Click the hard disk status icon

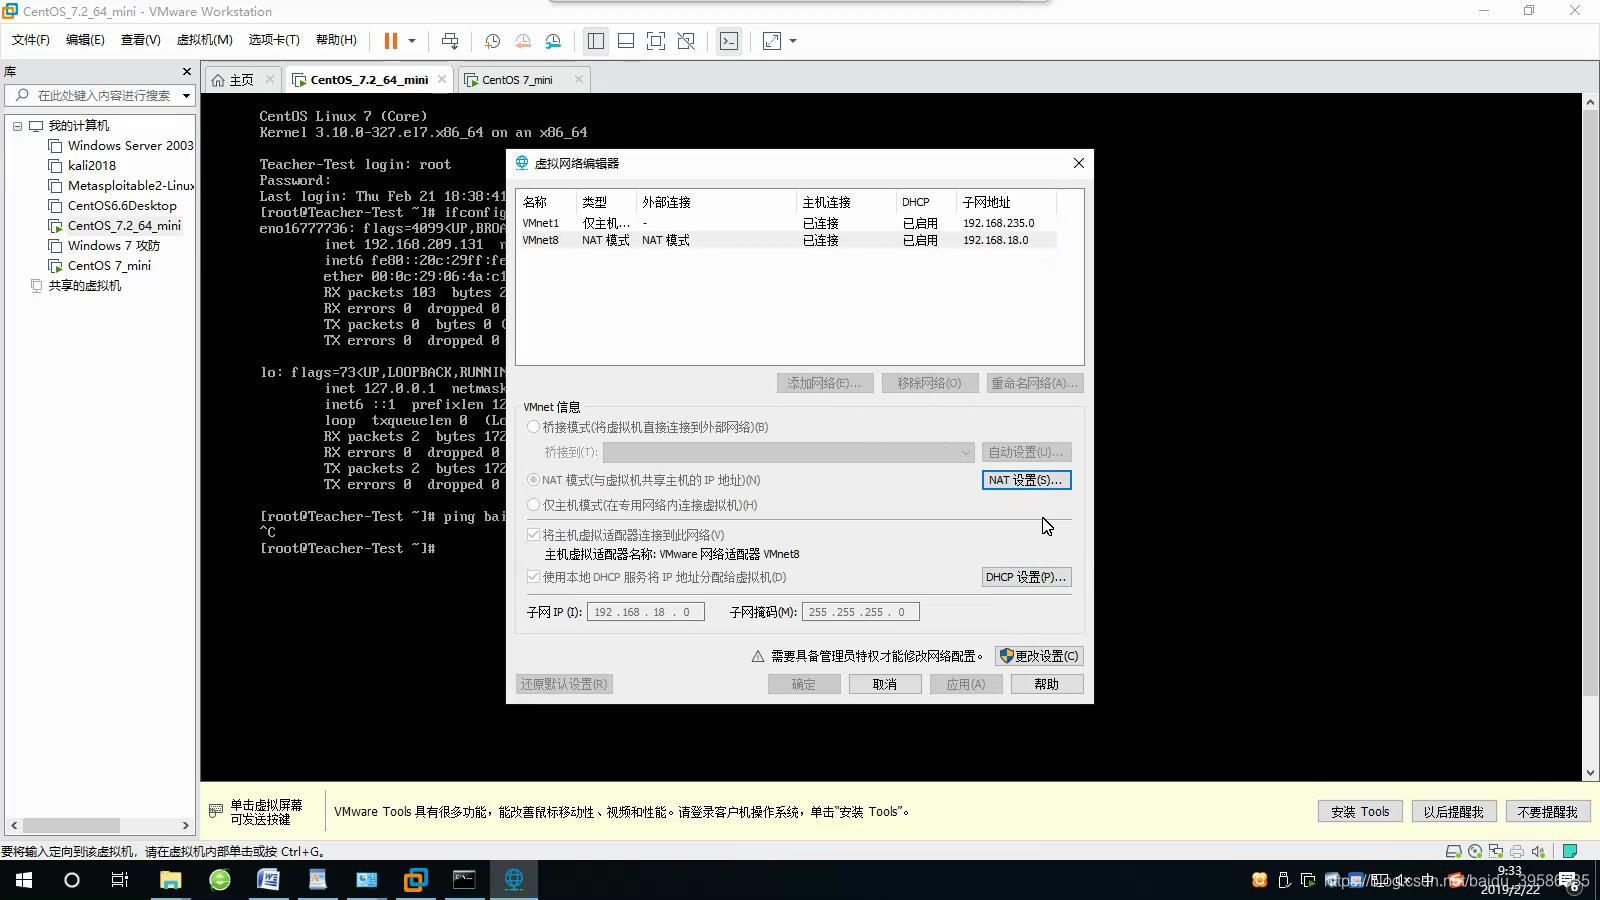1454,852
